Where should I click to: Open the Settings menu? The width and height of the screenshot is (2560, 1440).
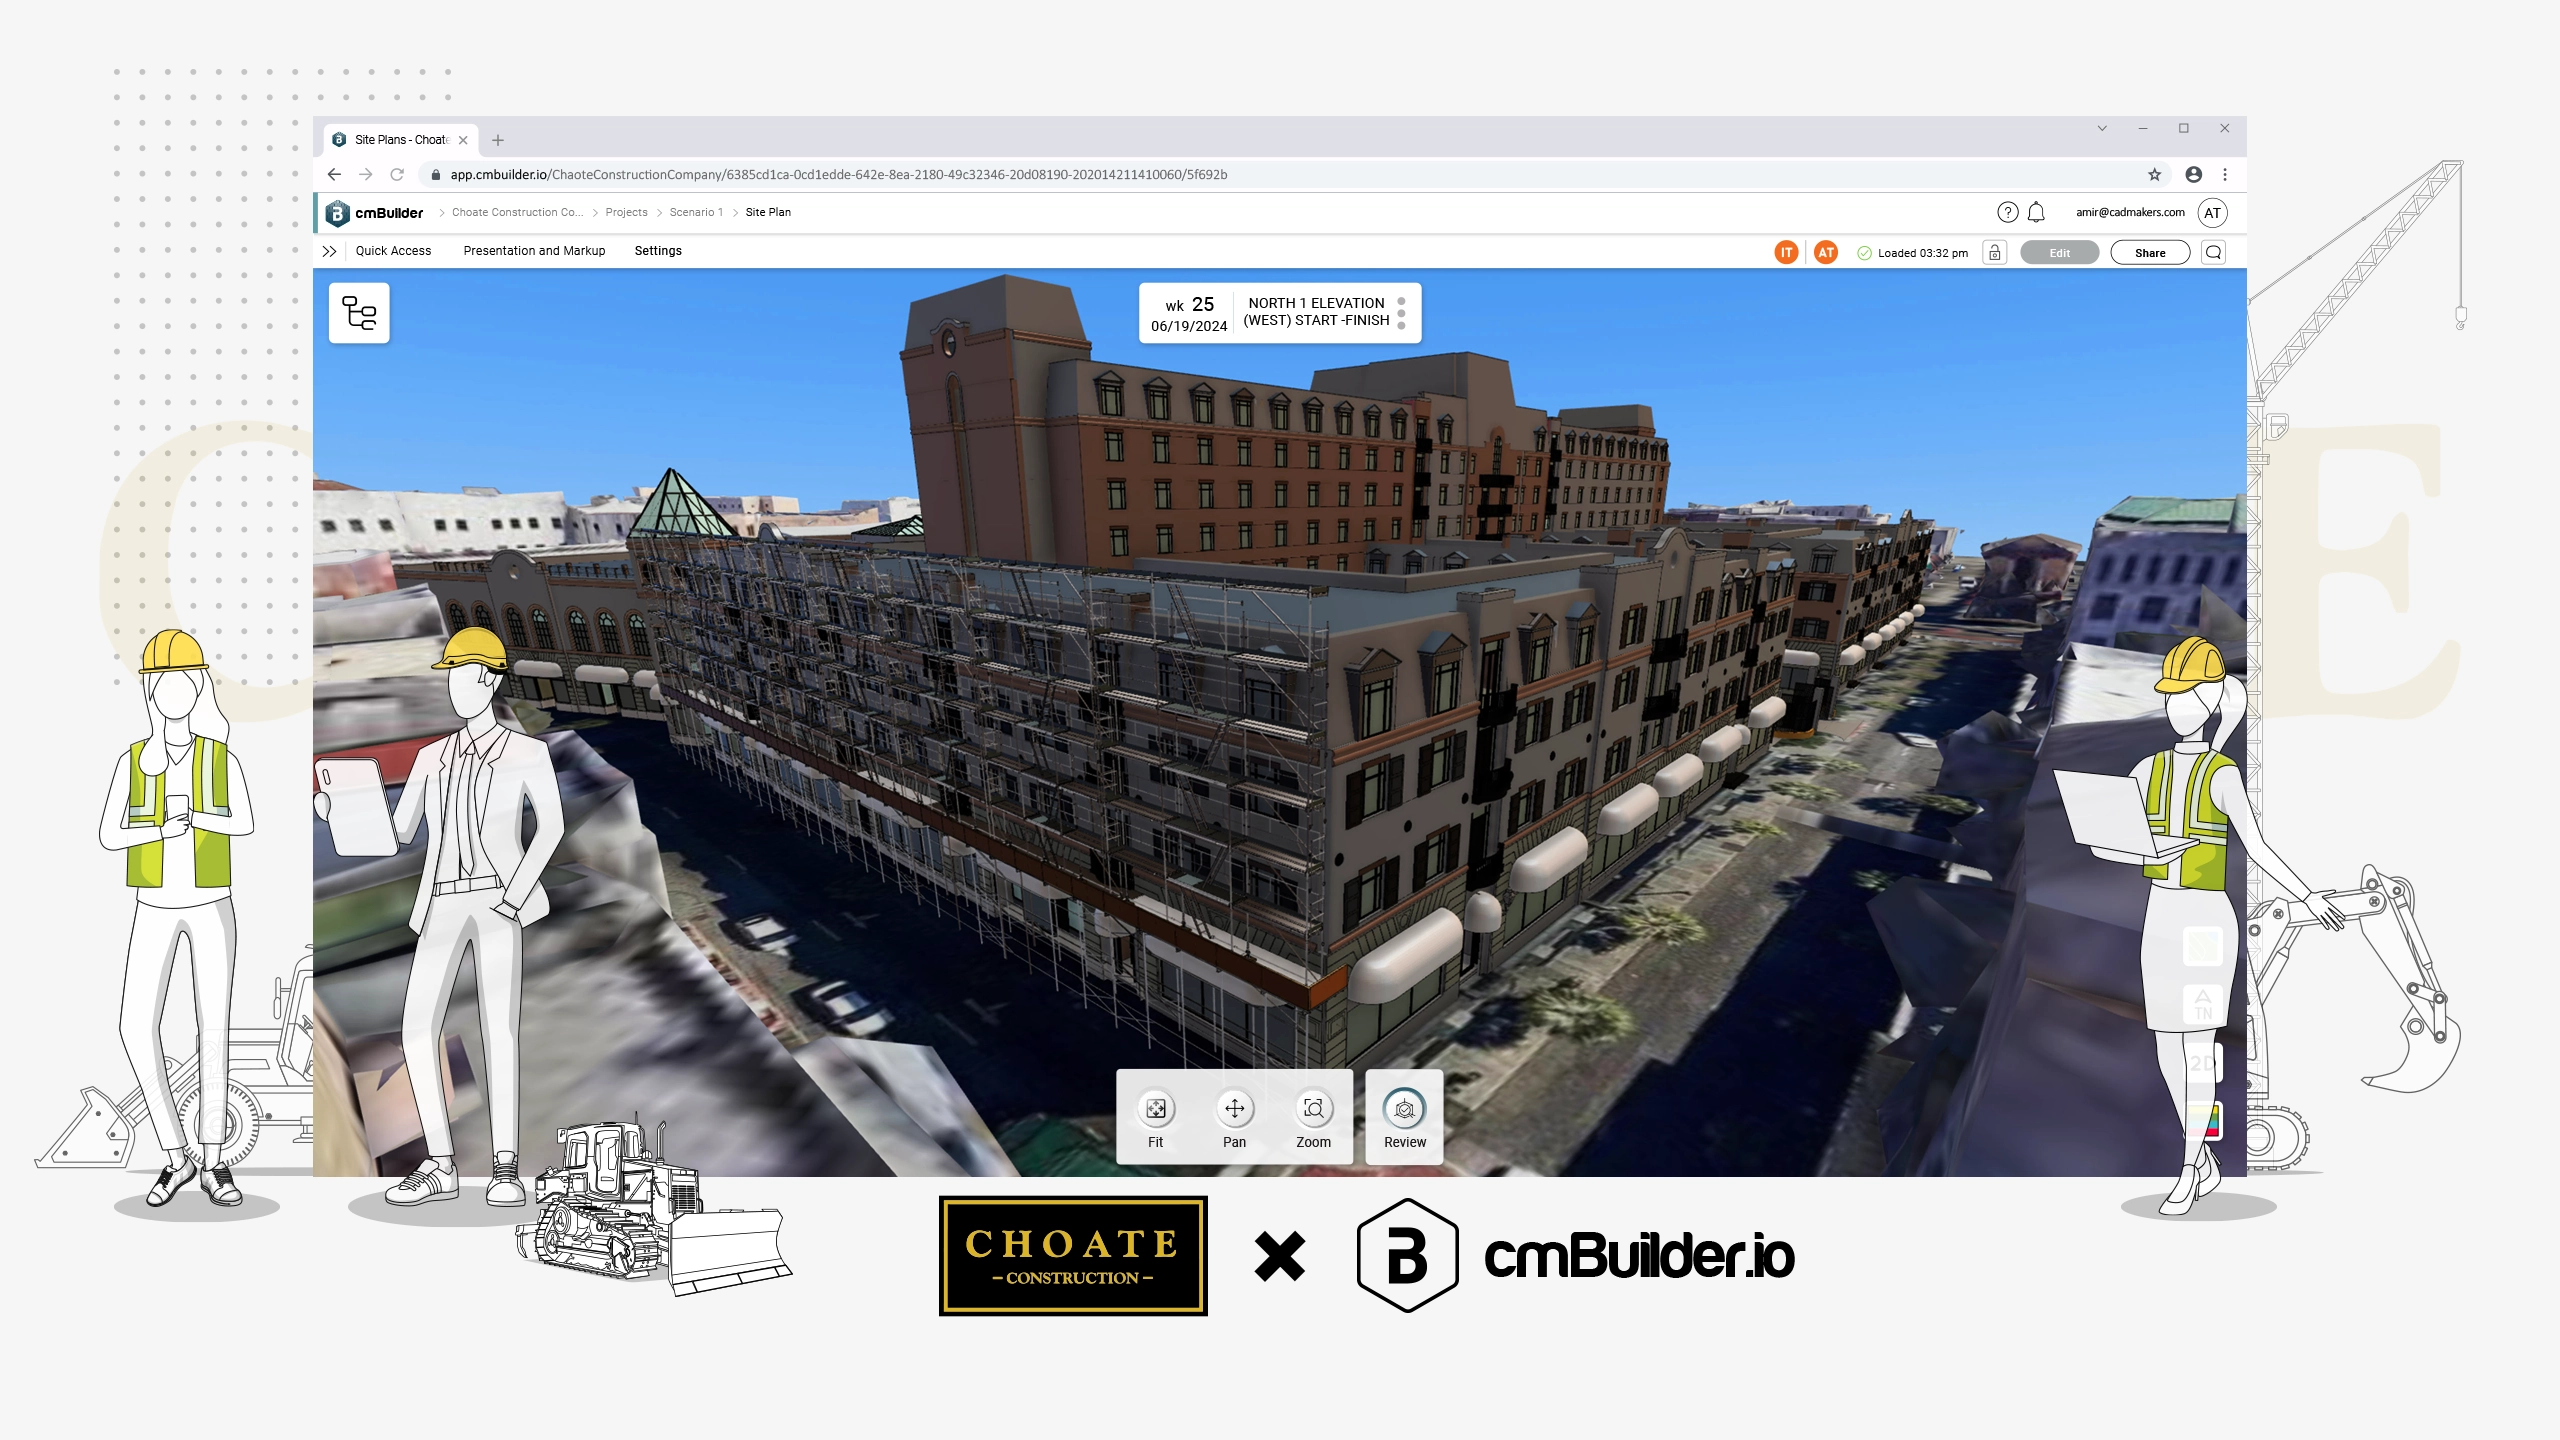point(658,251)
